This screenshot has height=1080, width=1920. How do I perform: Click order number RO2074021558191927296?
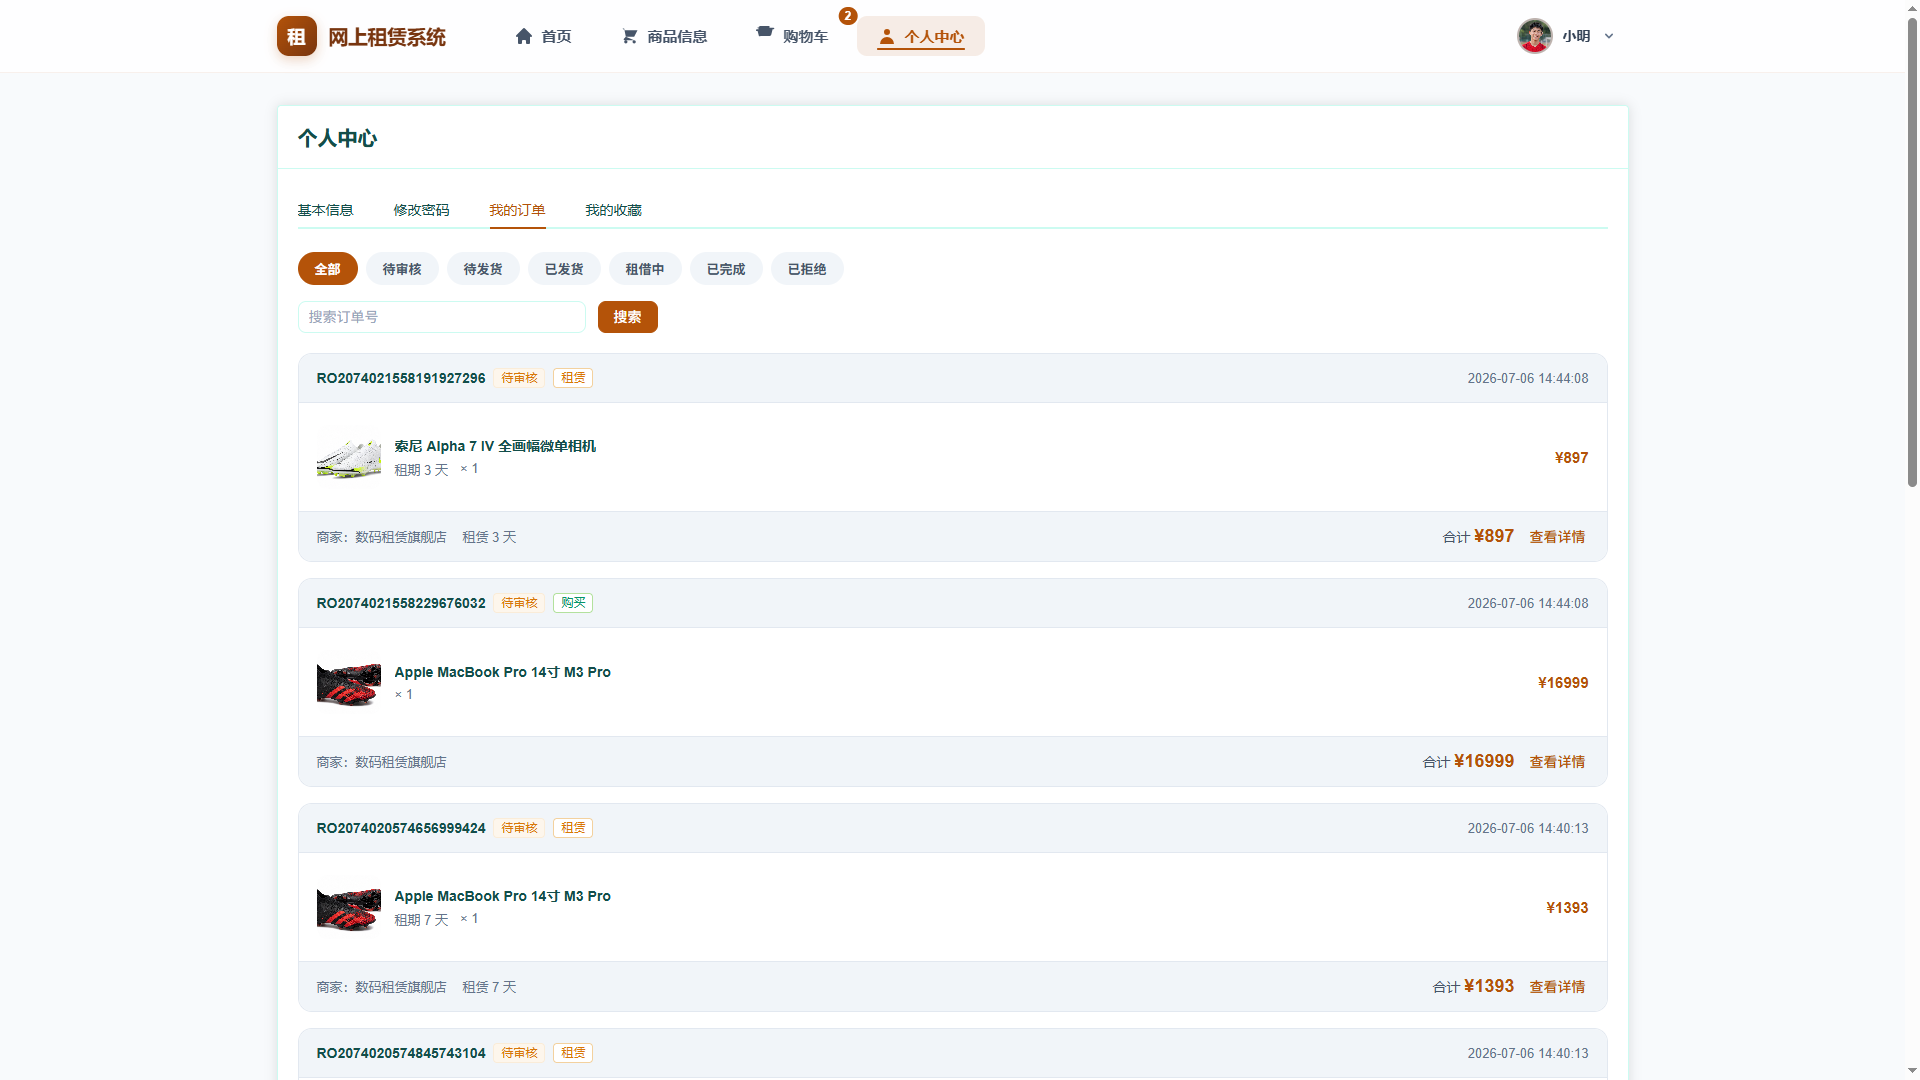click(x=401, y=378)
